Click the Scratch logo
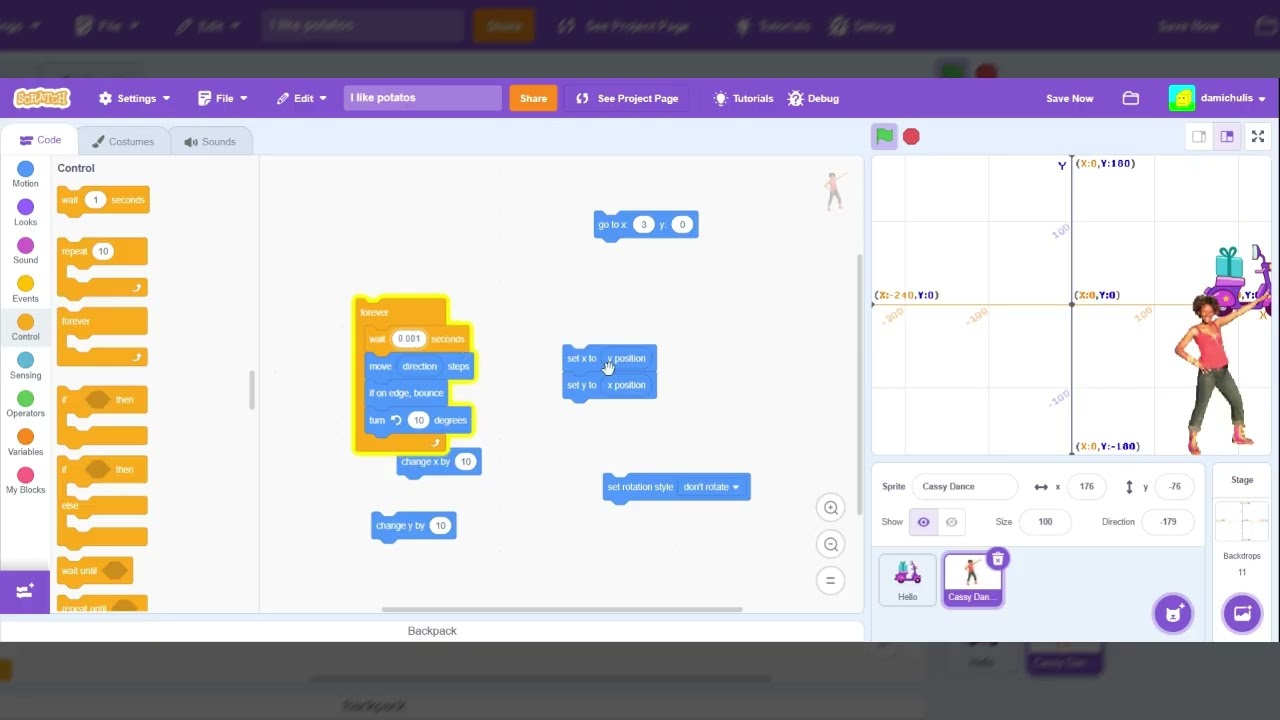This screenshot has height=720, width=1280. pyautogui.click(x=42, y=98)
